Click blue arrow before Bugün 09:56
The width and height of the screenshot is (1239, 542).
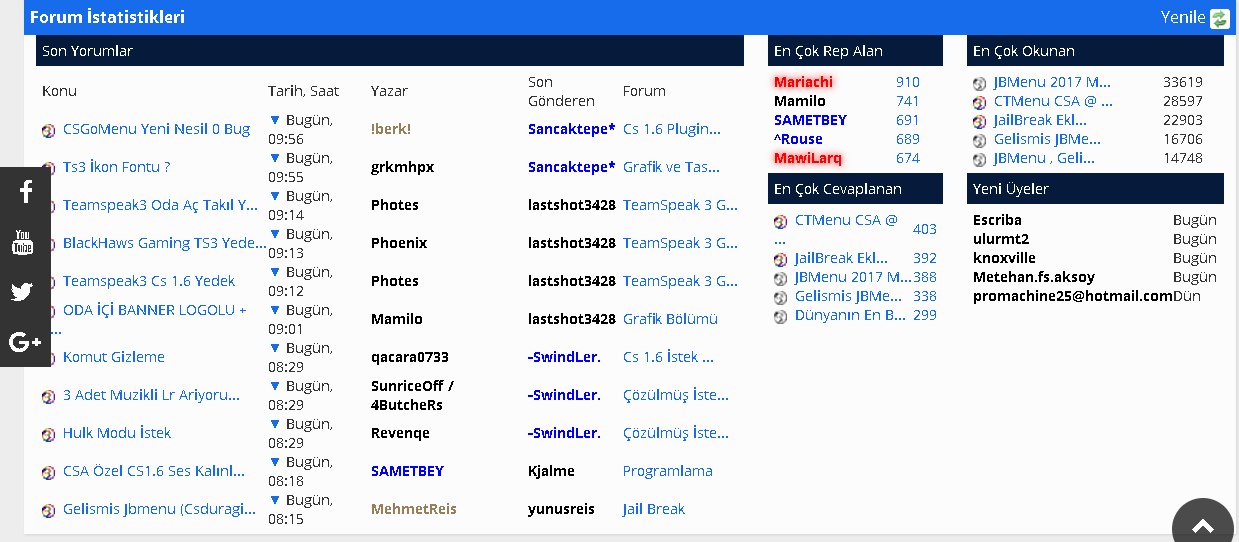[275, 120]
